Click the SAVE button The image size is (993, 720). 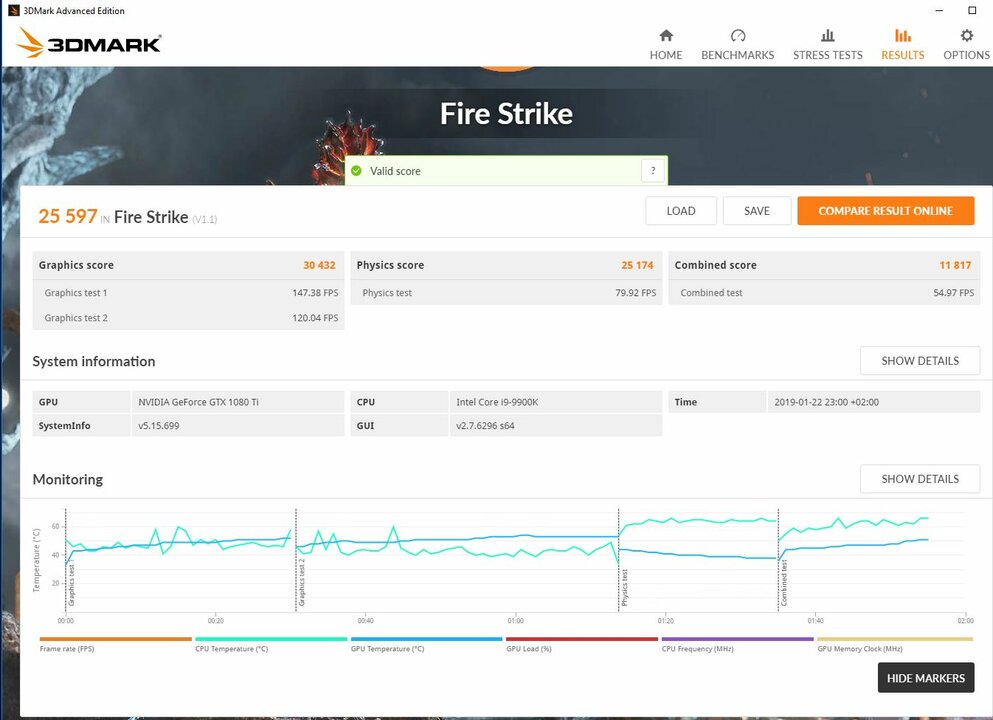tap(757, 211)
